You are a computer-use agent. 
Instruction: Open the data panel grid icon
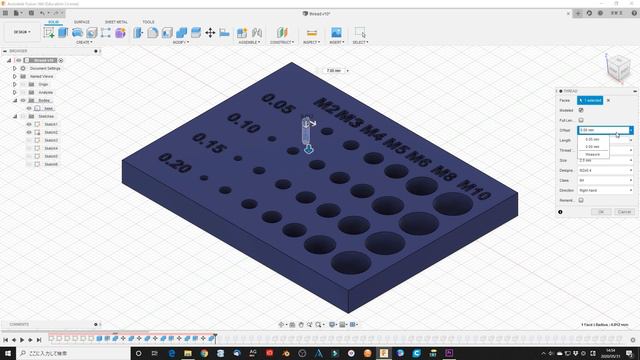[x=5, y=13]
